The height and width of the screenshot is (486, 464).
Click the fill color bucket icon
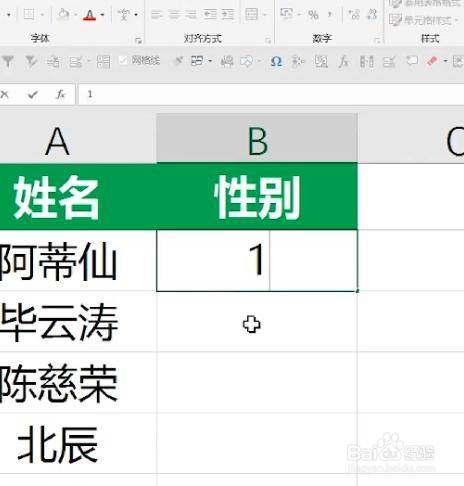(x=64, y=14)
